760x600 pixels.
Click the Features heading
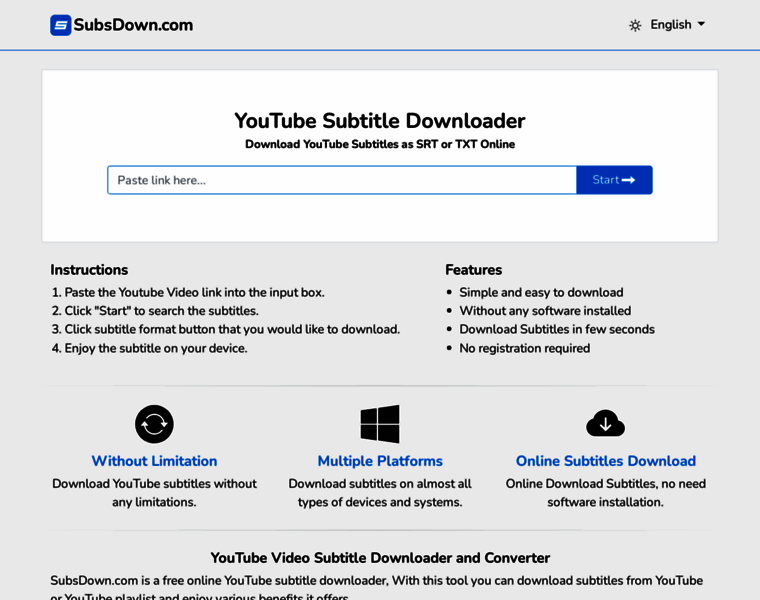[x=473, y=270]
